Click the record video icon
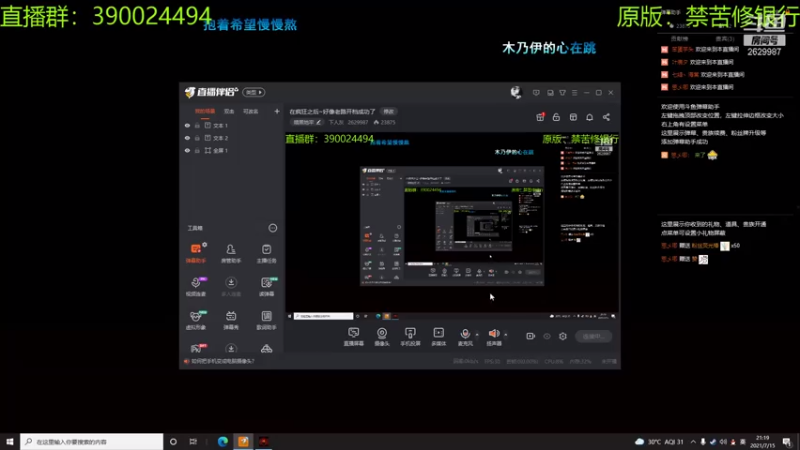Screen dimensions: 800x450 tap(531, 336)
